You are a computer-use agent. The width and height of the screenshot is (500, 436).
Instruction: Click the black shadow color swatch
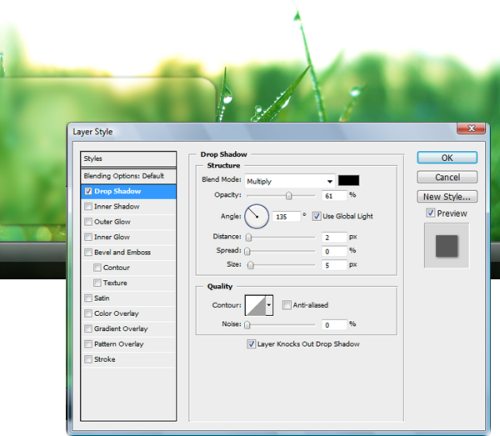pyautogui.click(x=349, y=180)
